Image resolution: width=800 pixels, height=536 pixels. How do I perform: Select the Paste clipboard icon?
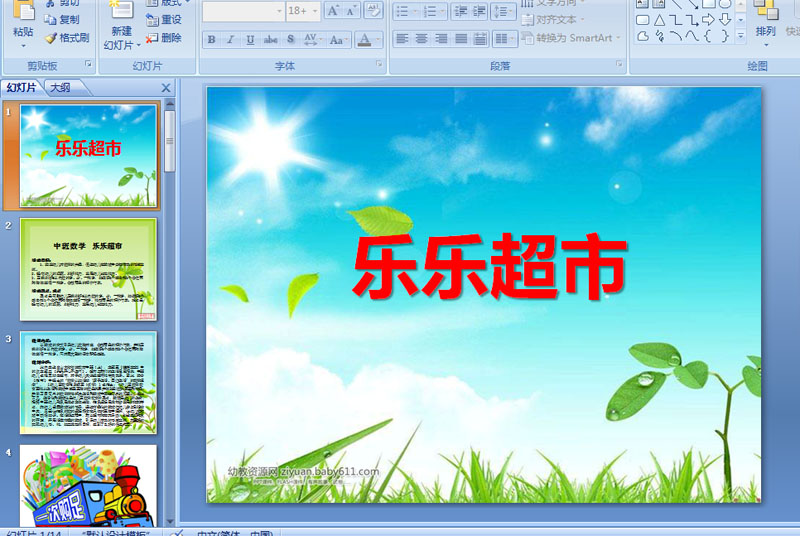(23, 11)
